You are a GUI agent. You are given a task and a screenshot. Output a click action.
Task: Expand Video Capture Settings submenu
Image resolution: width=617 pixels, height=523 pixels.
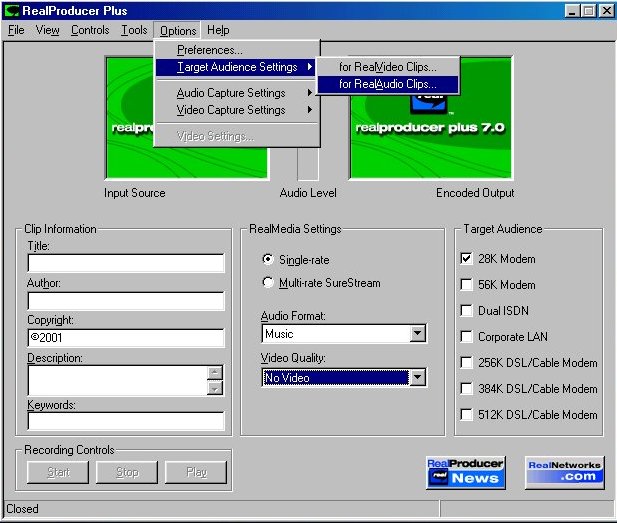pos(236,110)
